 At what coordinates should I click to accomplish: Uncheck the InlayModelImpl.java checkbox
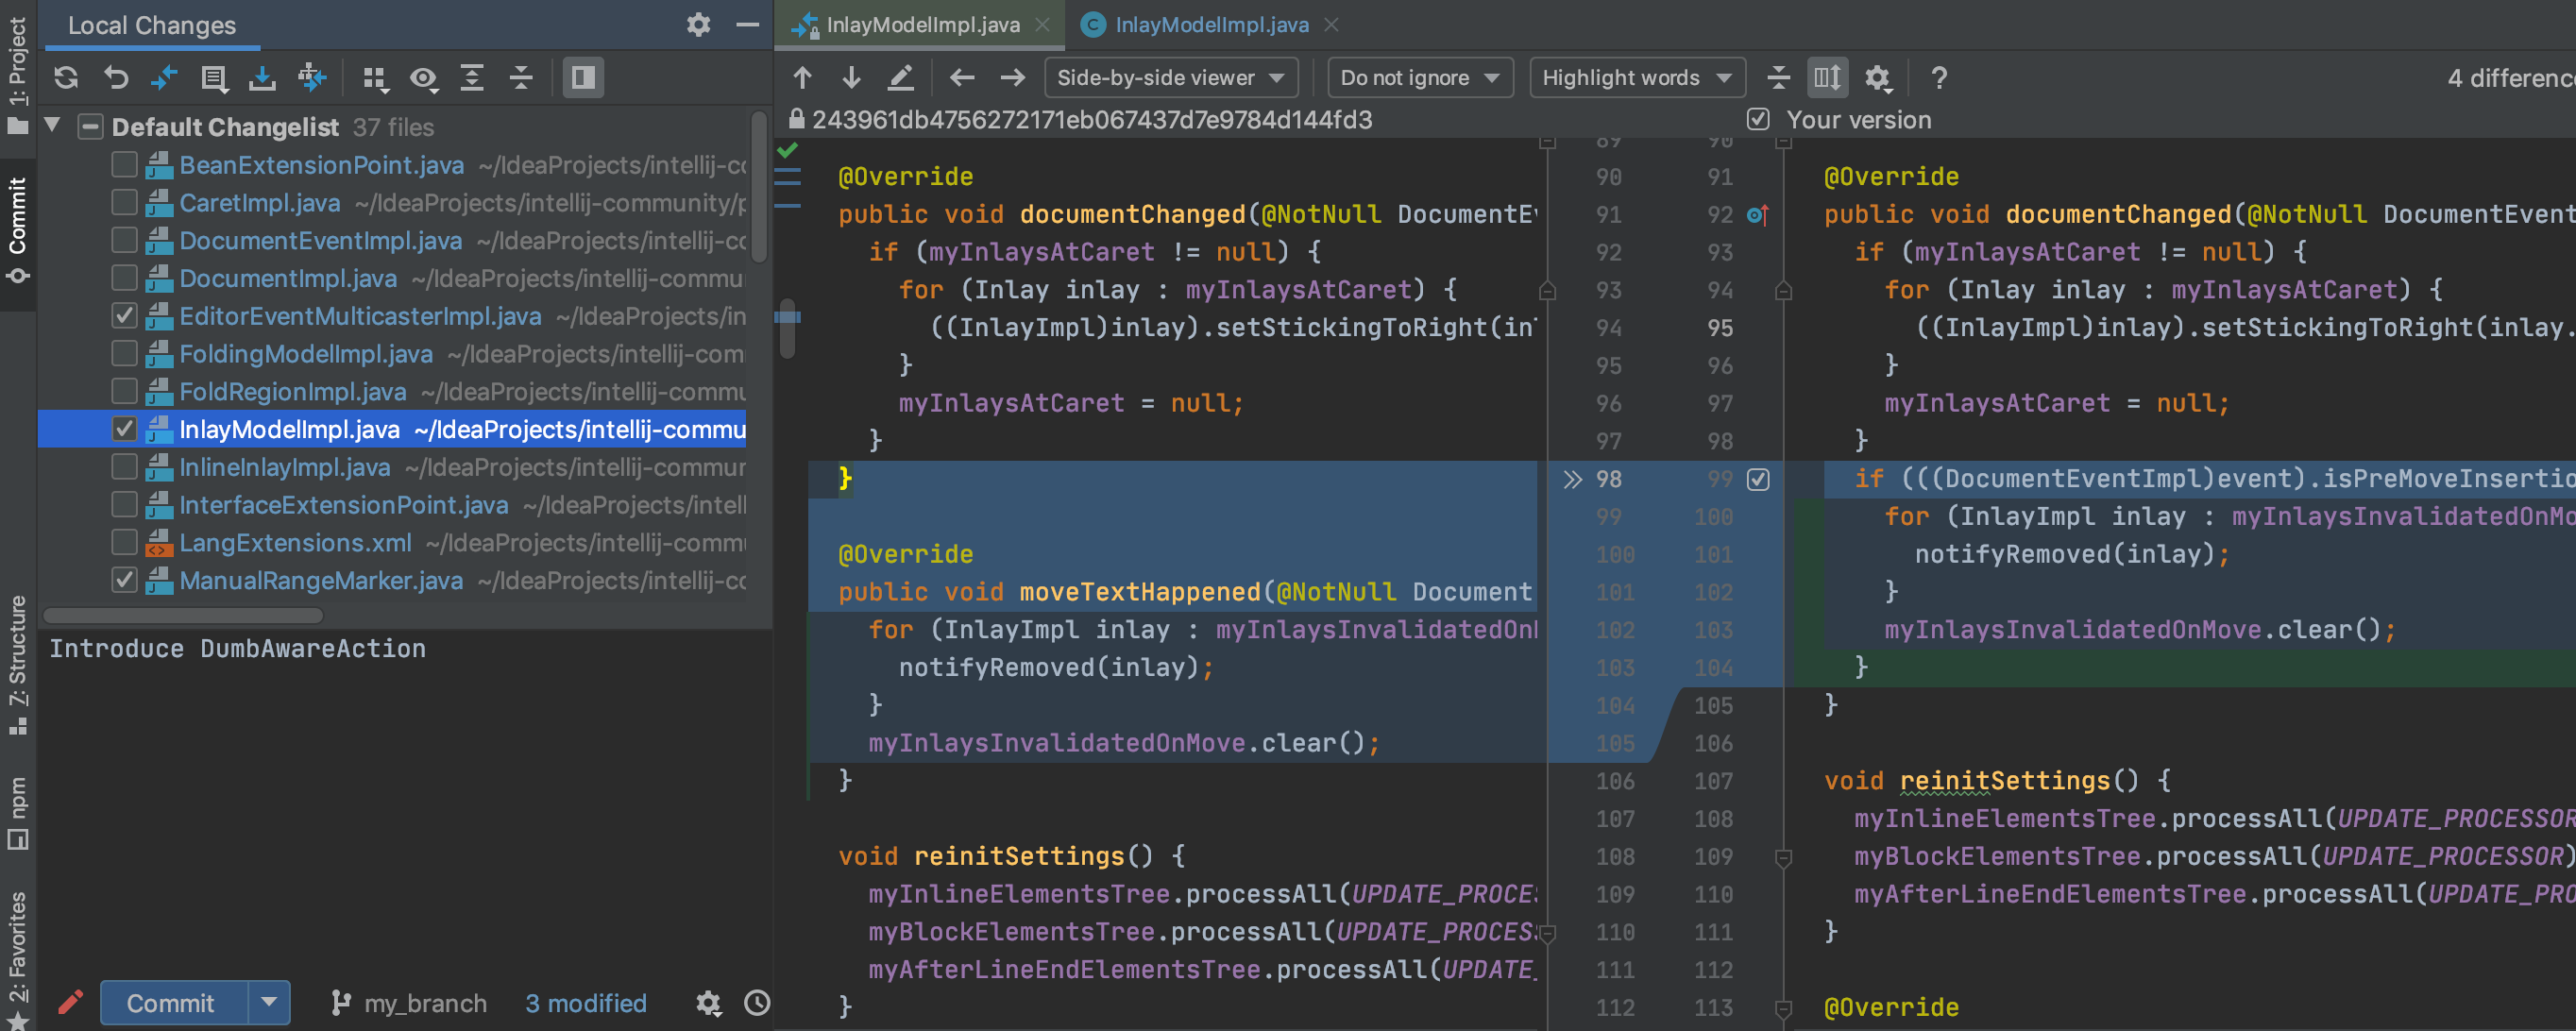tap(124, 429)
